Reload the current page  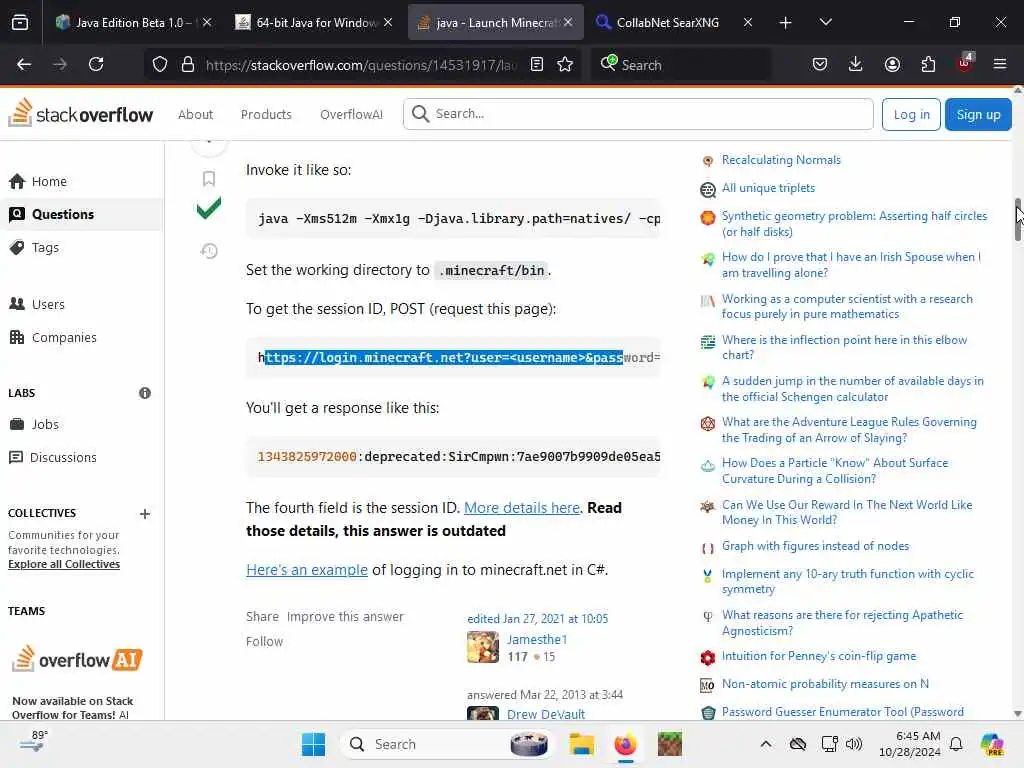tap(96, 64)
